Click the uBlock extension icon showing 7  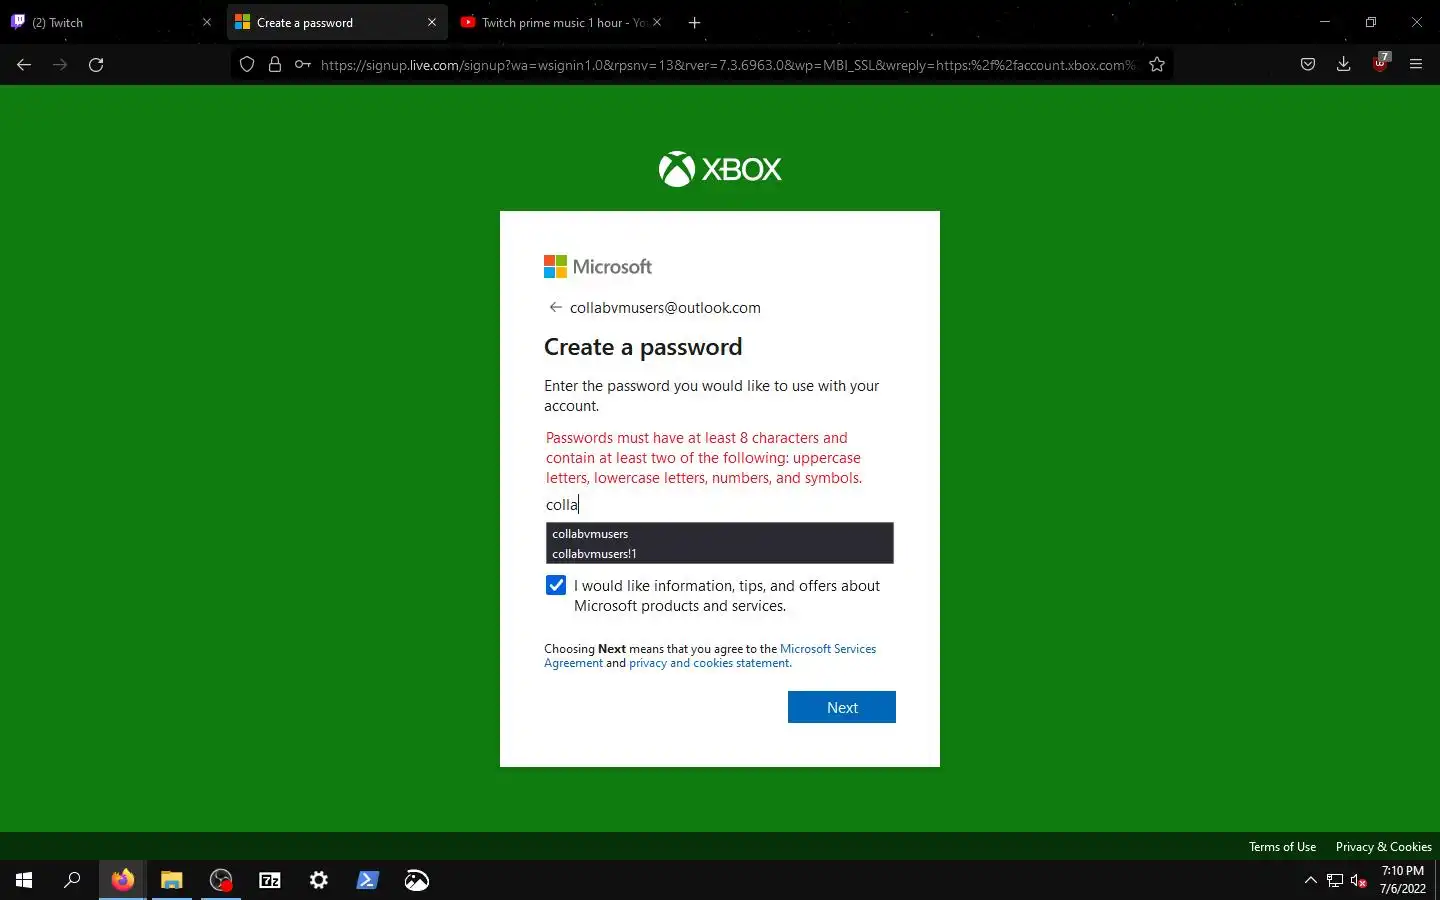click(1380, 63)
